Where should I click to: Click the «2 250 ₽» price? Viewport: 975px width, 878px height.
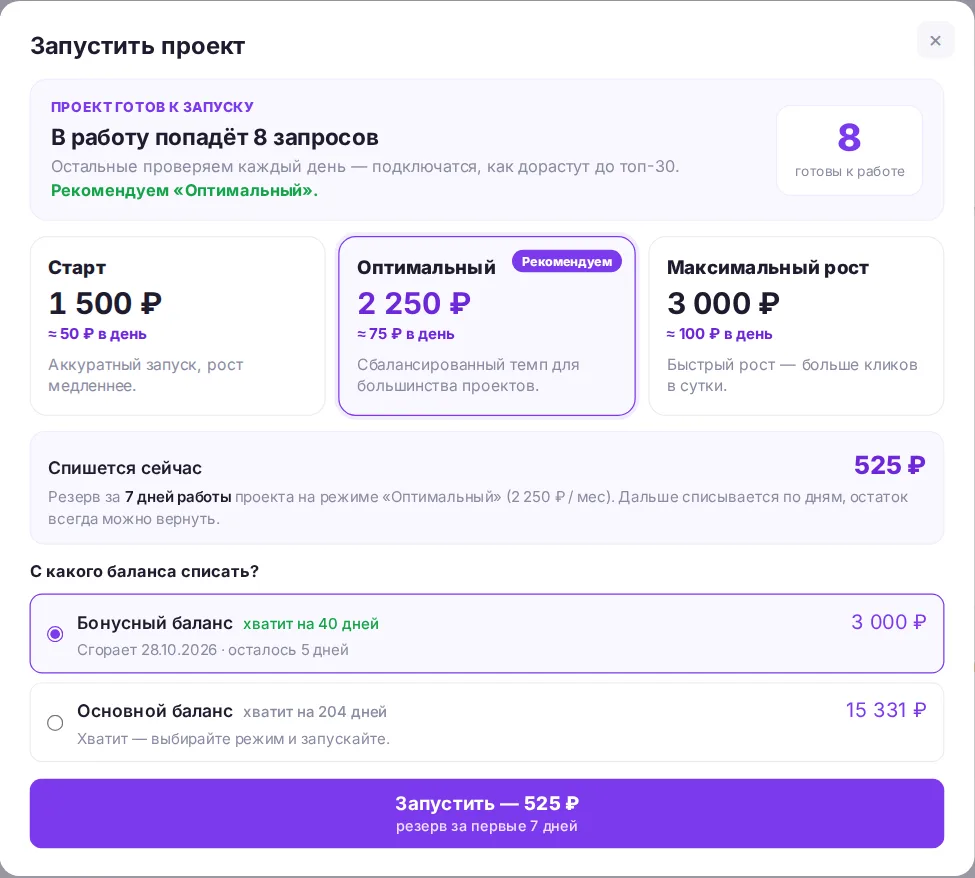coord(414,303)
